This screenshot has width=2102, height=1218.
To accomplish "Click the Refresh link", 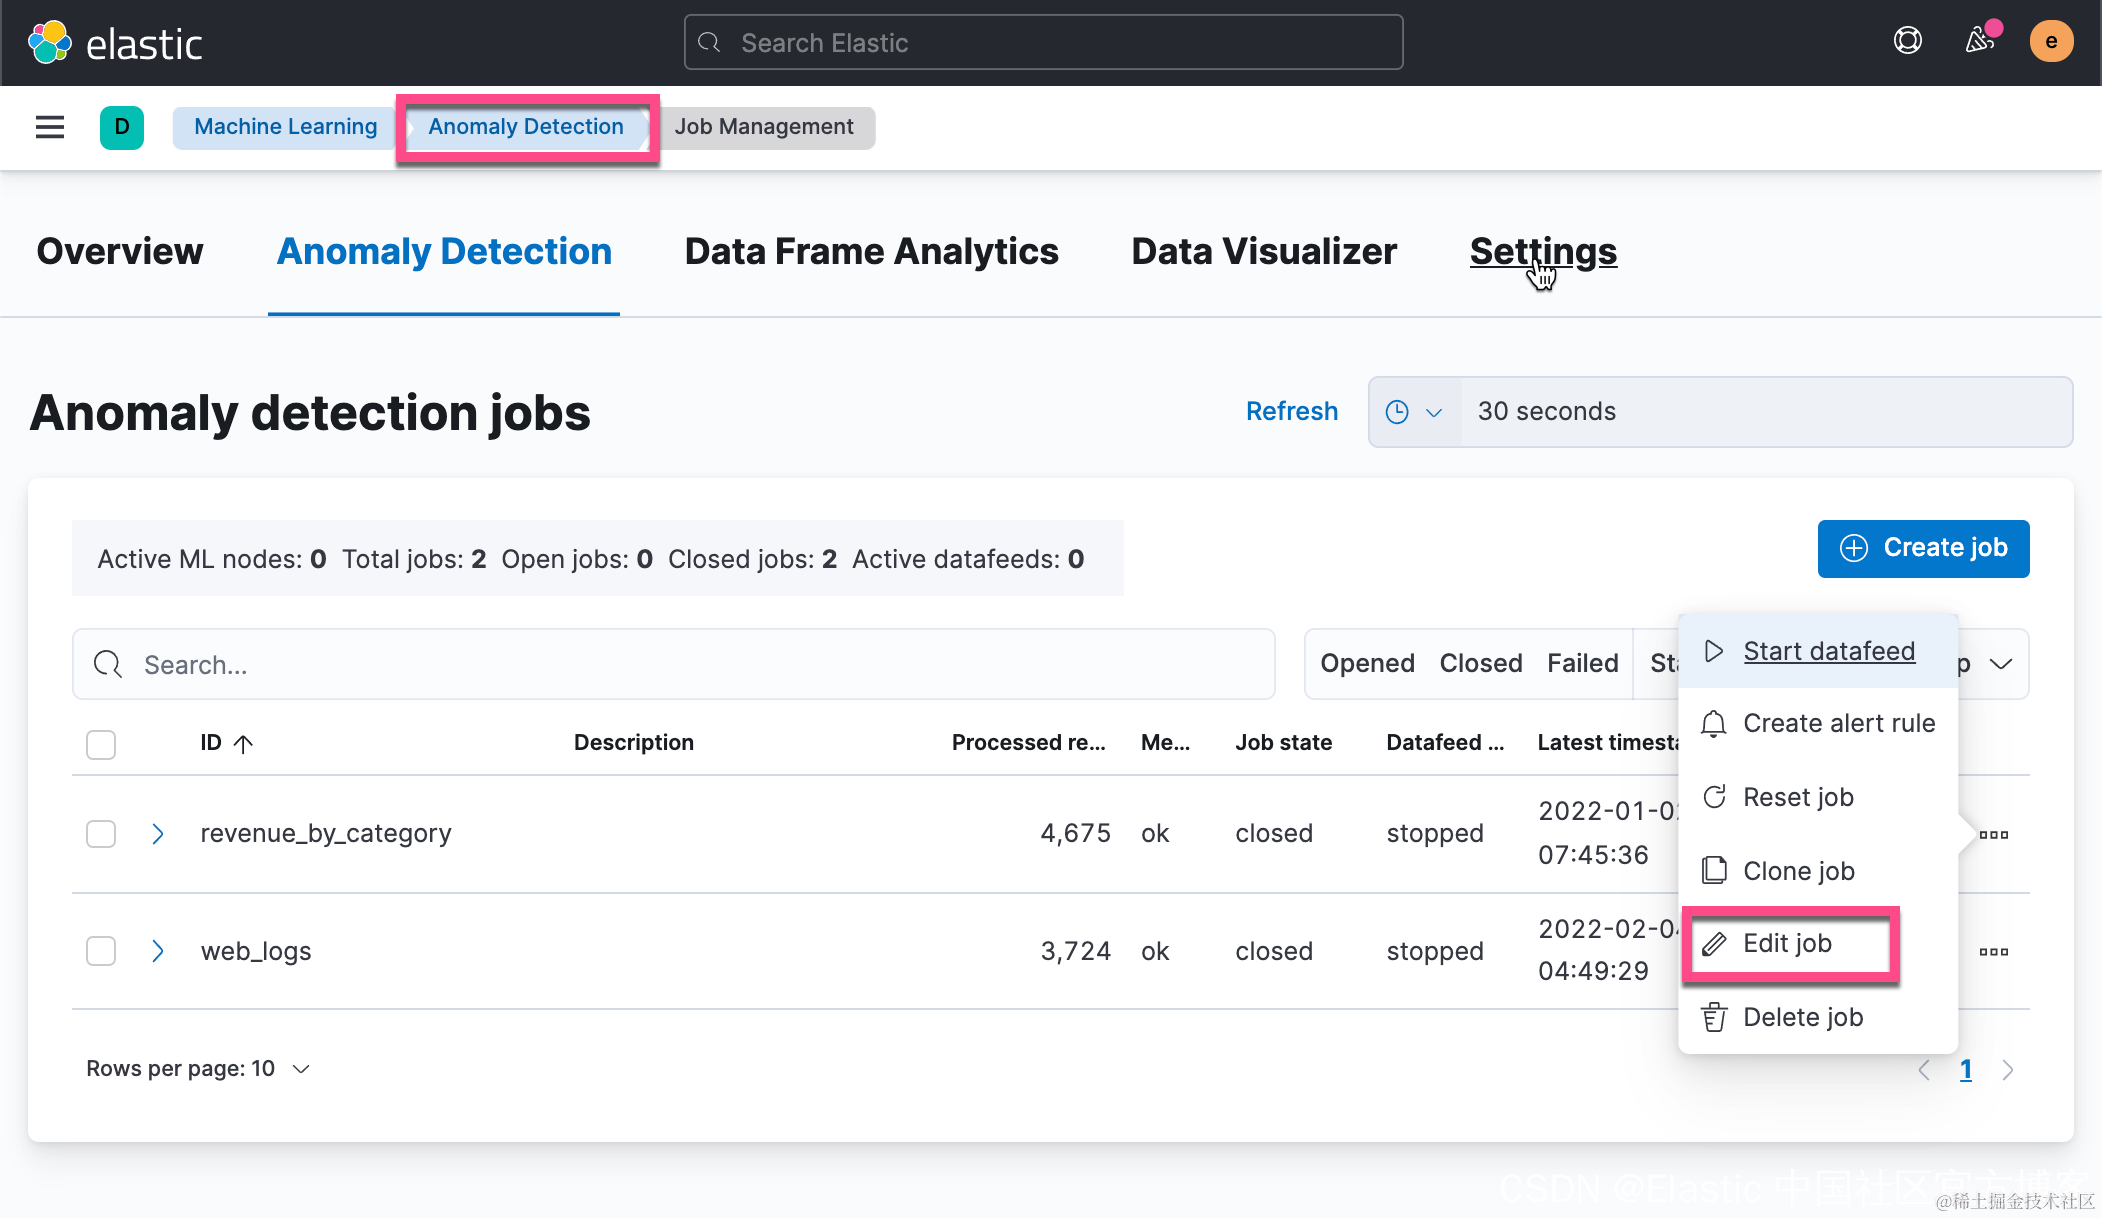I will [1291, 411].
